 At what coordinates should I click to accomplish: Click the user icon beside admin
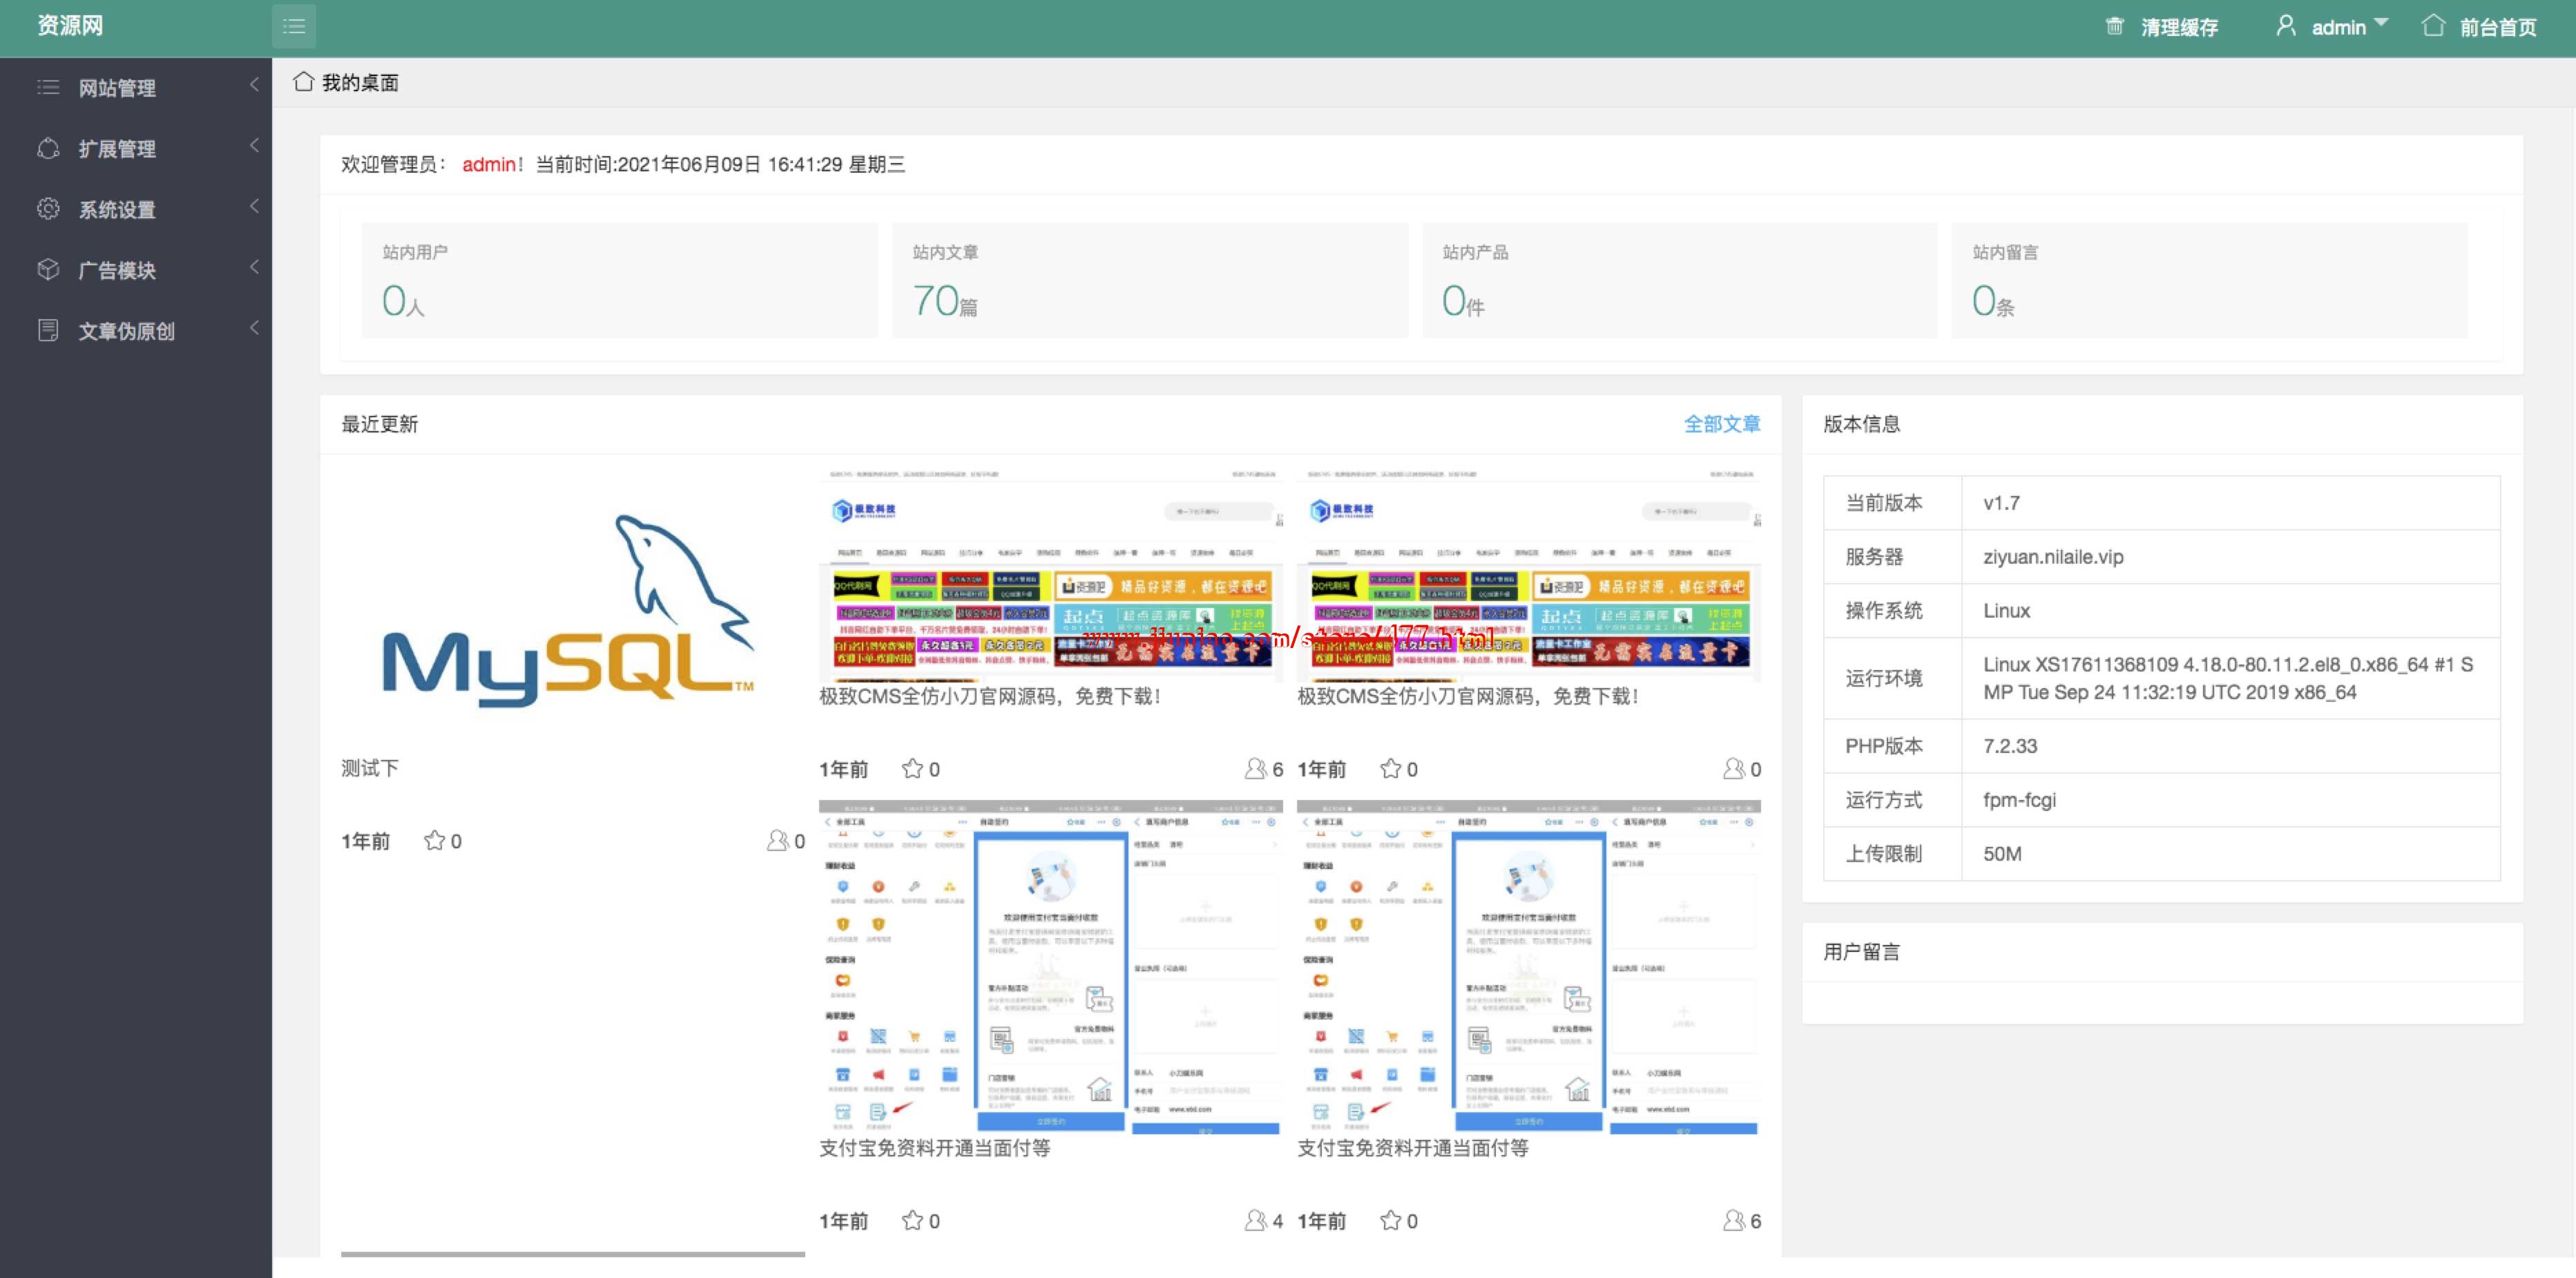2286,26
